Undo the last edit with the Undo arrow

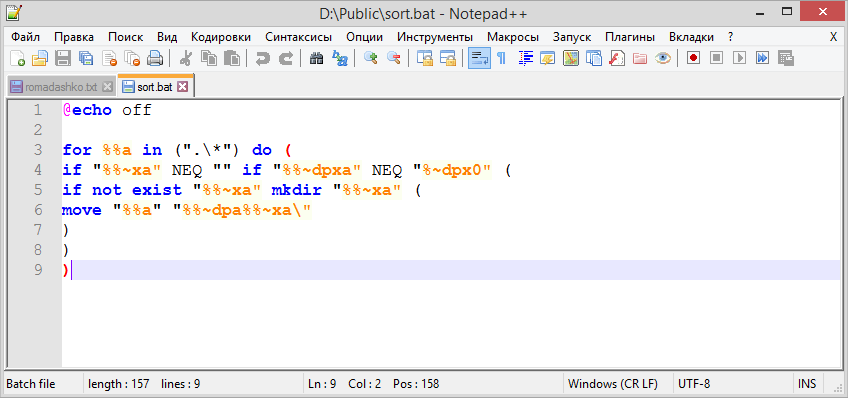coord(263,58)
